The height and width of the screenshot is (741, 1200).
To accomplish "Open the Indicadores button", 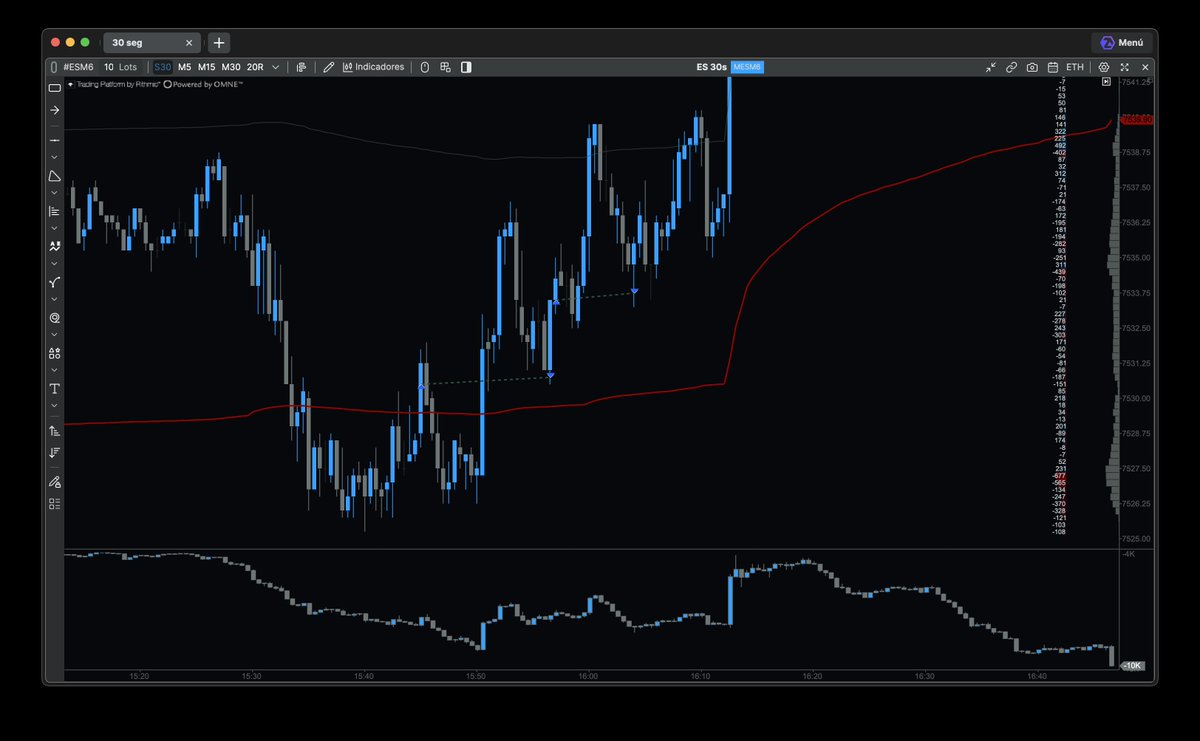I will pos(373,67).
